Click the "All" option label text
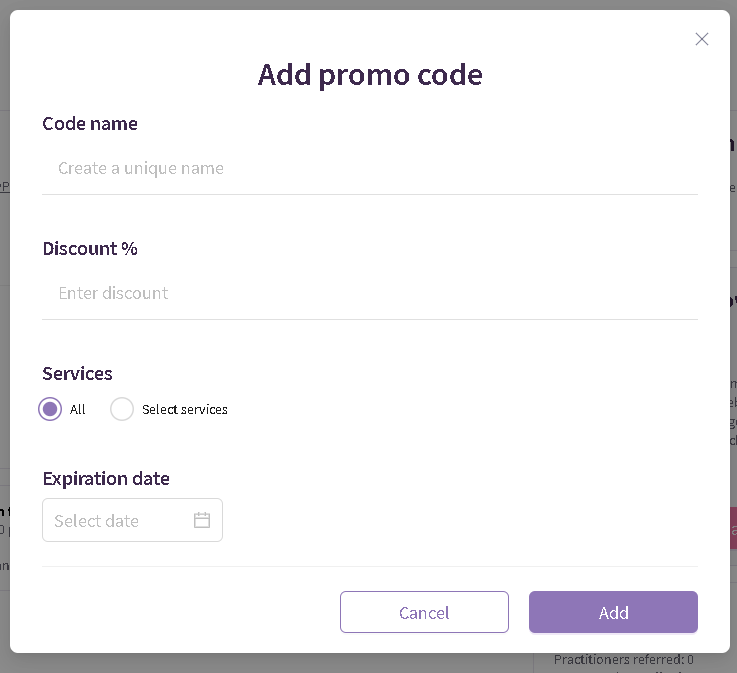 [x=78, y=410]
